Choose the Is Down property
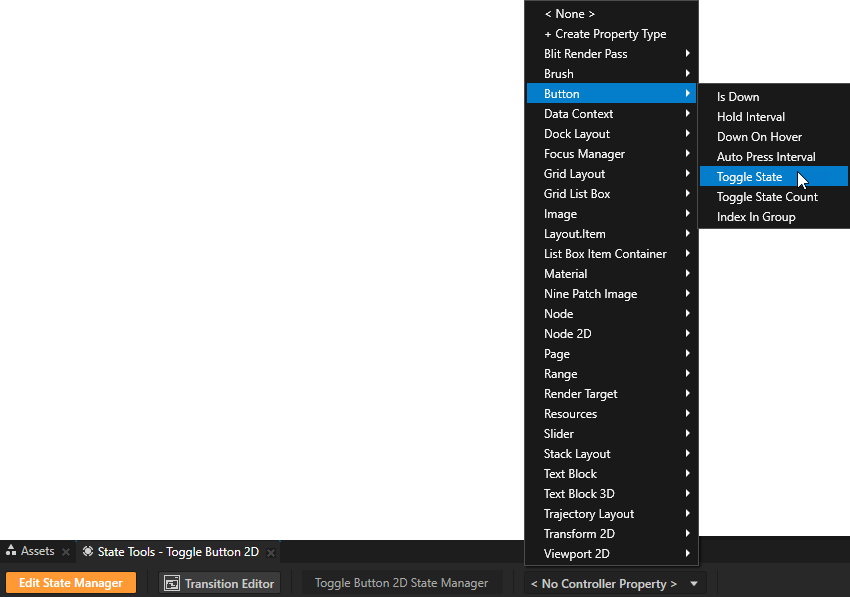This screenshot has width=850, height=597. 738,97
